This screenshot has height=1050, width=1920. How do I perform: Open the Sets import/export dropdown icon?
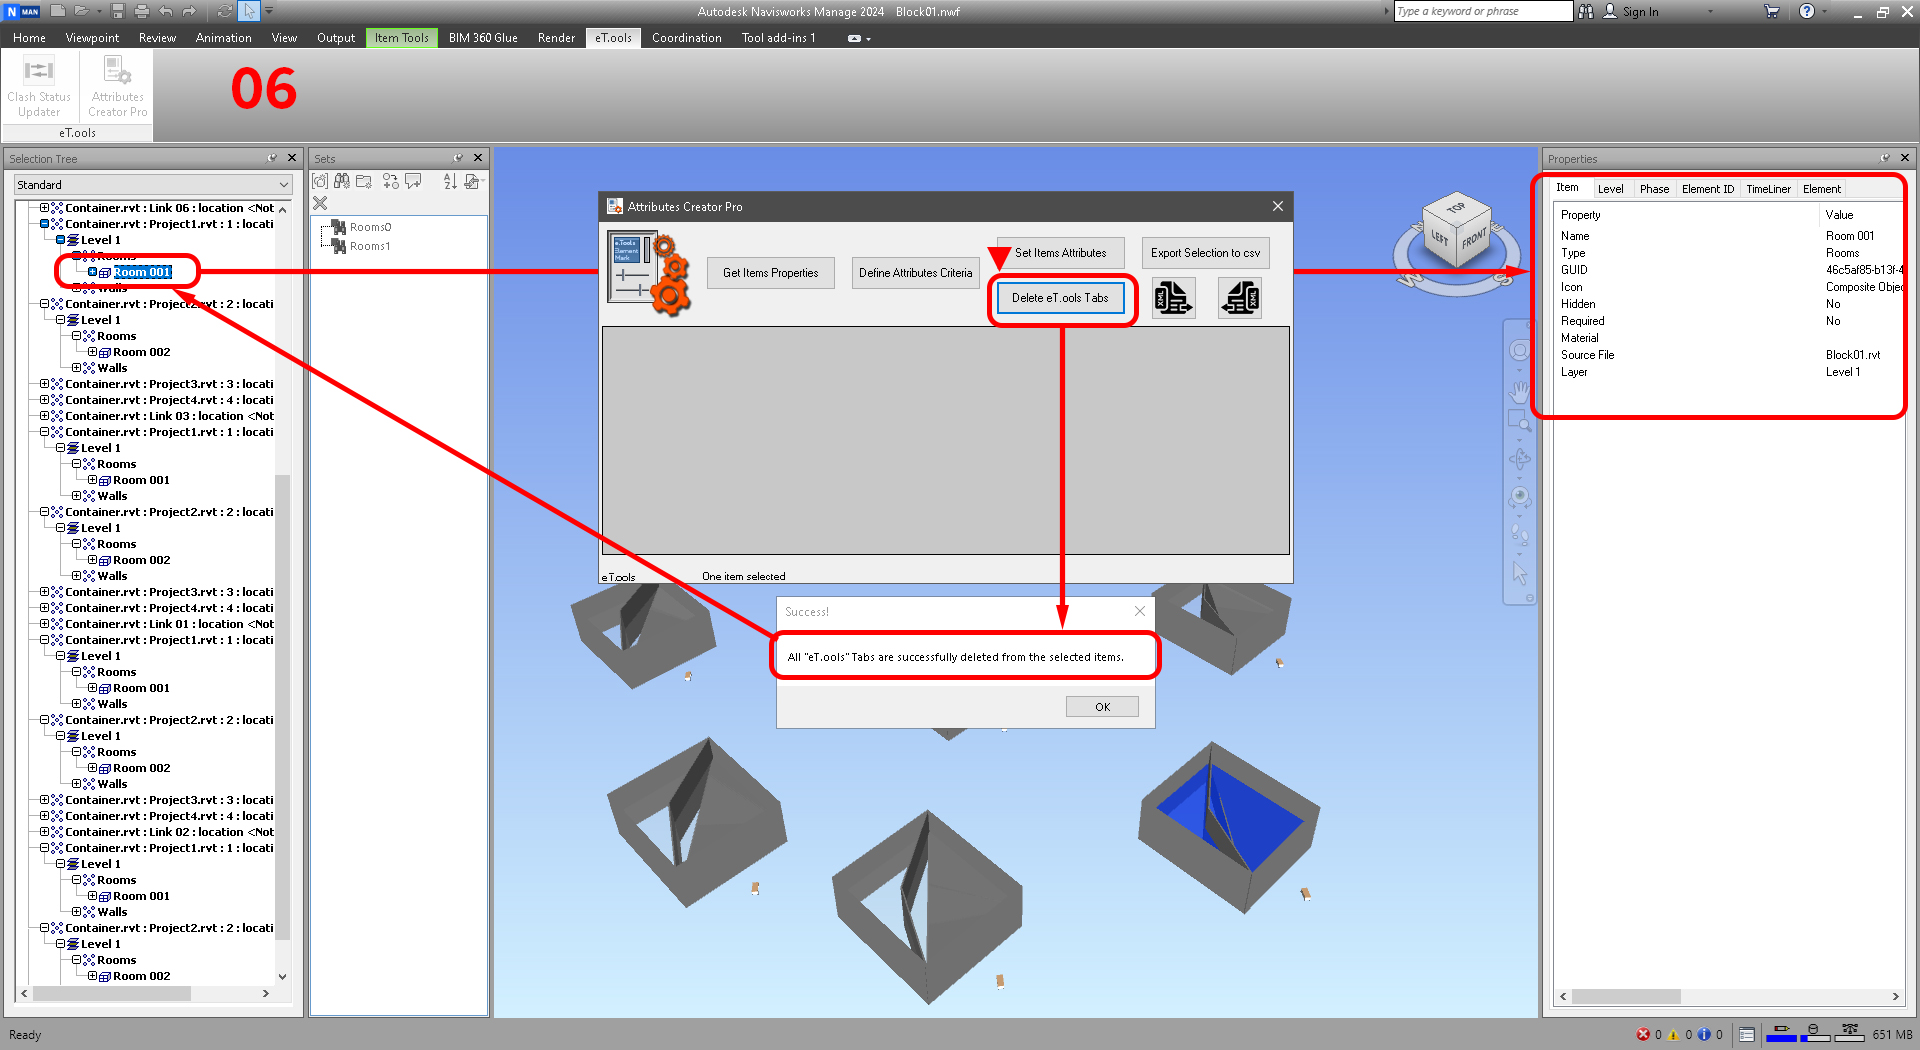coord(473,181)
